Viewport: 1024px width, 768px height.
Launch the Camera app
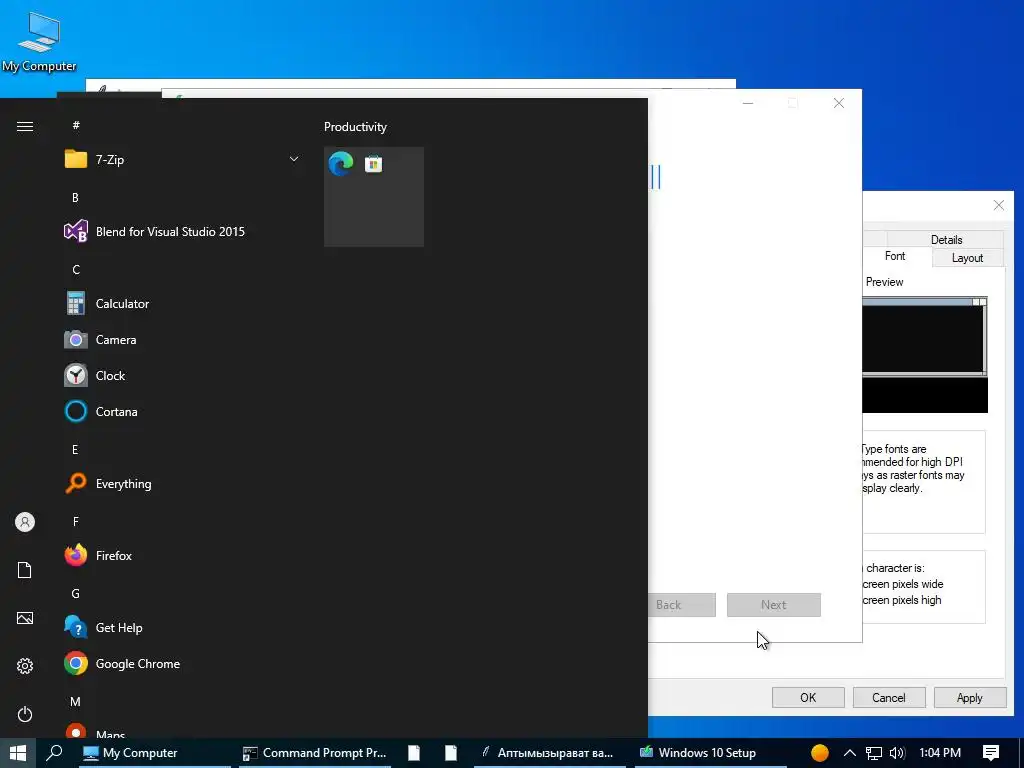(x=182, y=340)
